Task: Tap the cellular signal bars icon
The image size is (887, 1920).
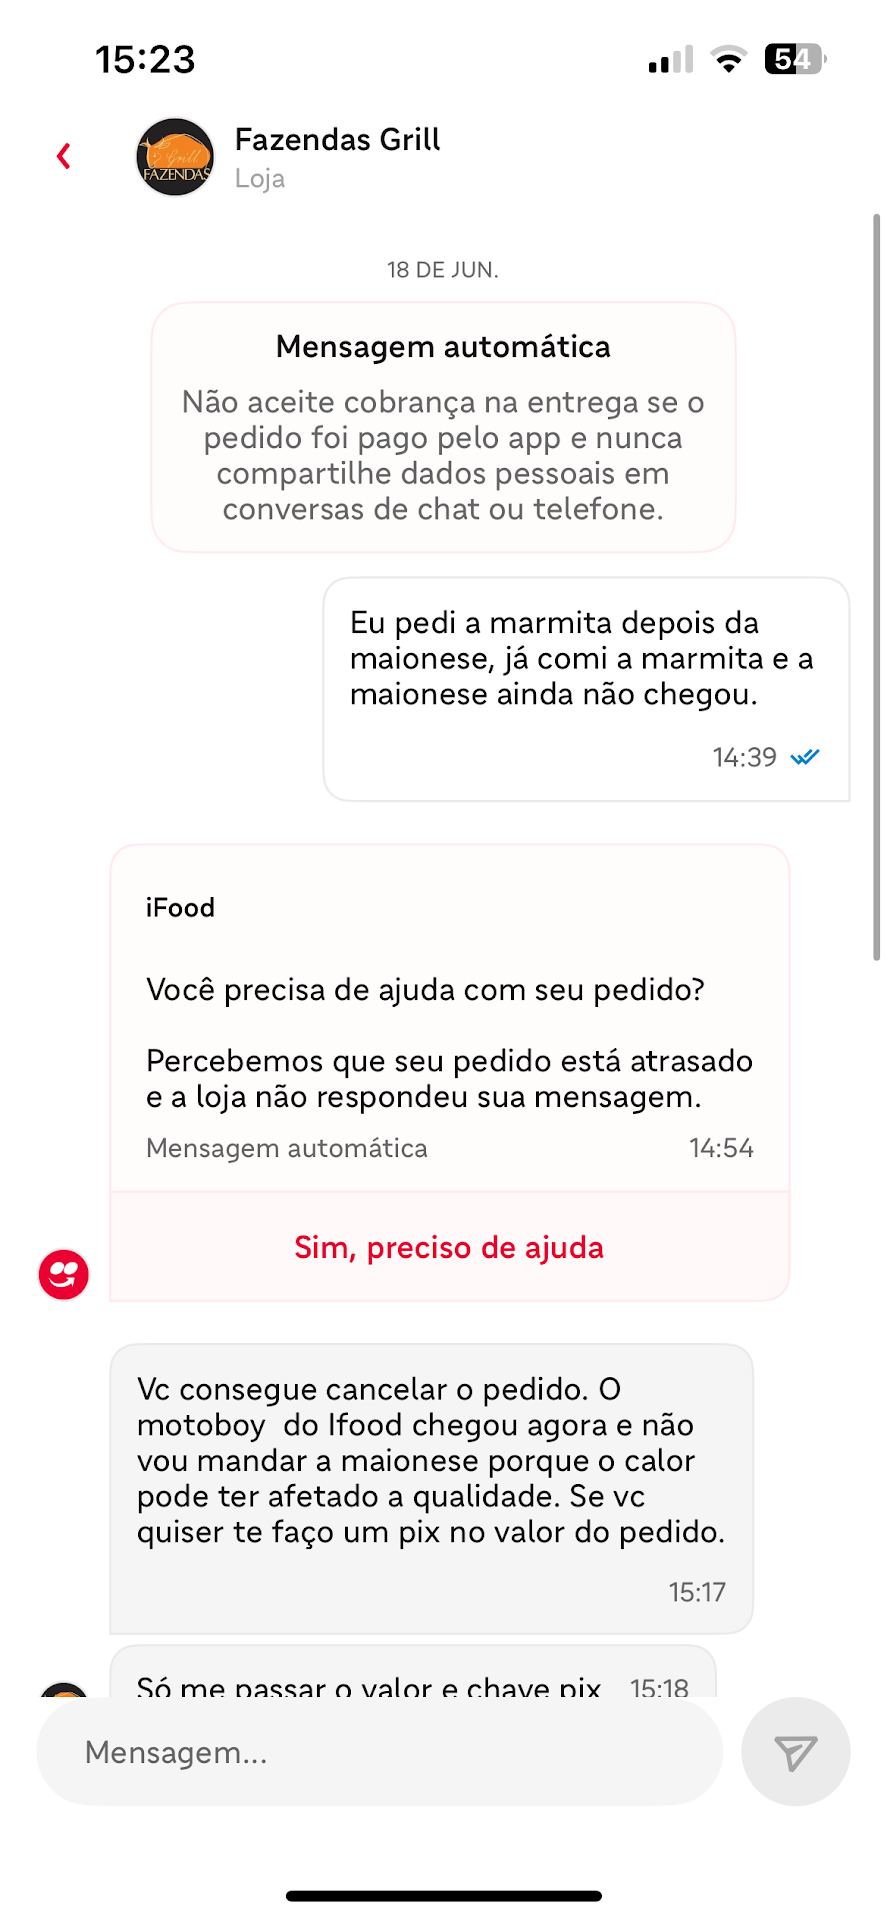Action: click(670, 60)
